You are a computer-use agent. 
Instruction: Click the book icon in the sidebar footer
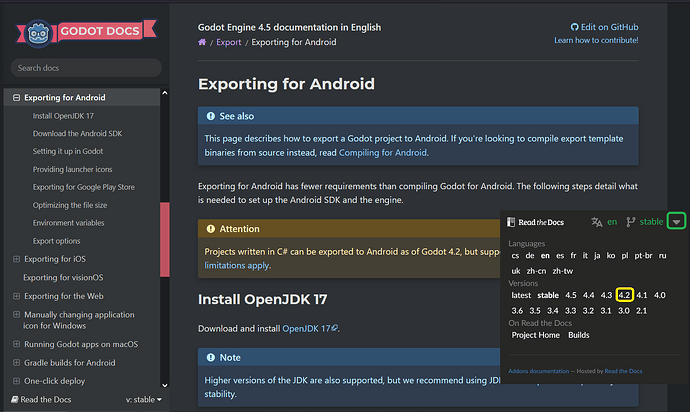(15, 401)
